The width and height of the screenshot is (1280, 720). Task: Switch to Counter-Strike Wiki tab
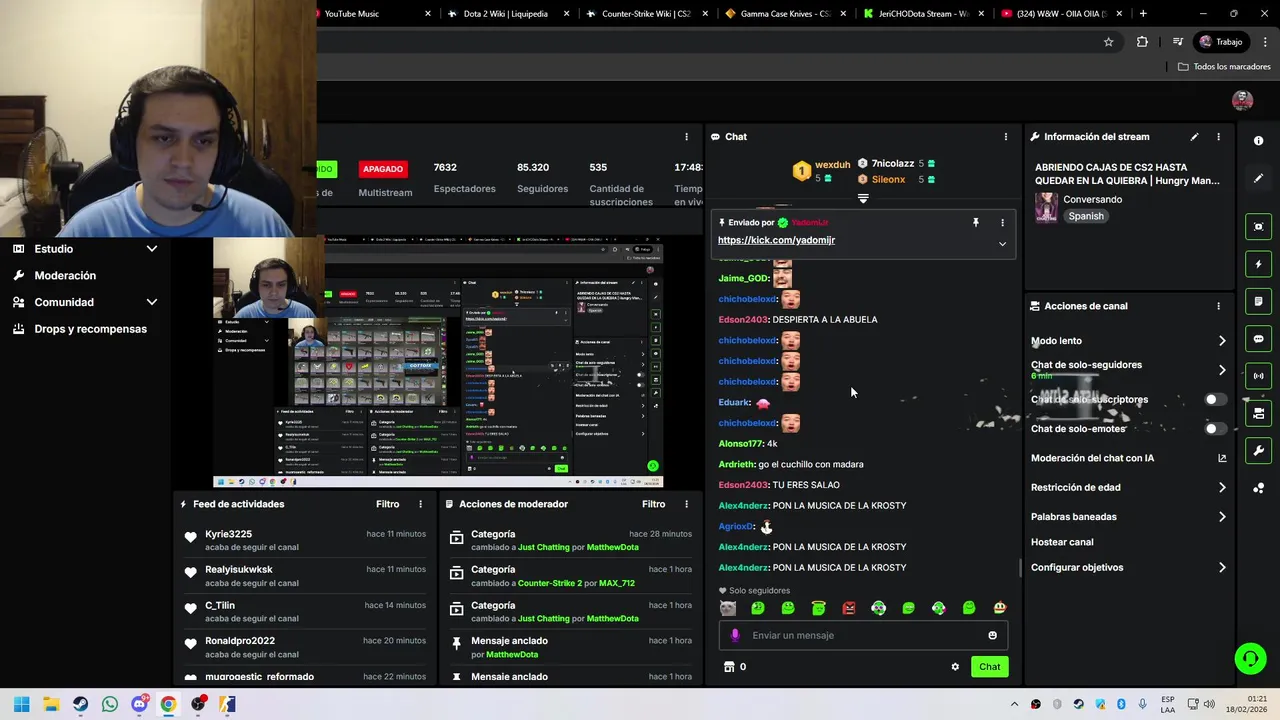(646, 14)
